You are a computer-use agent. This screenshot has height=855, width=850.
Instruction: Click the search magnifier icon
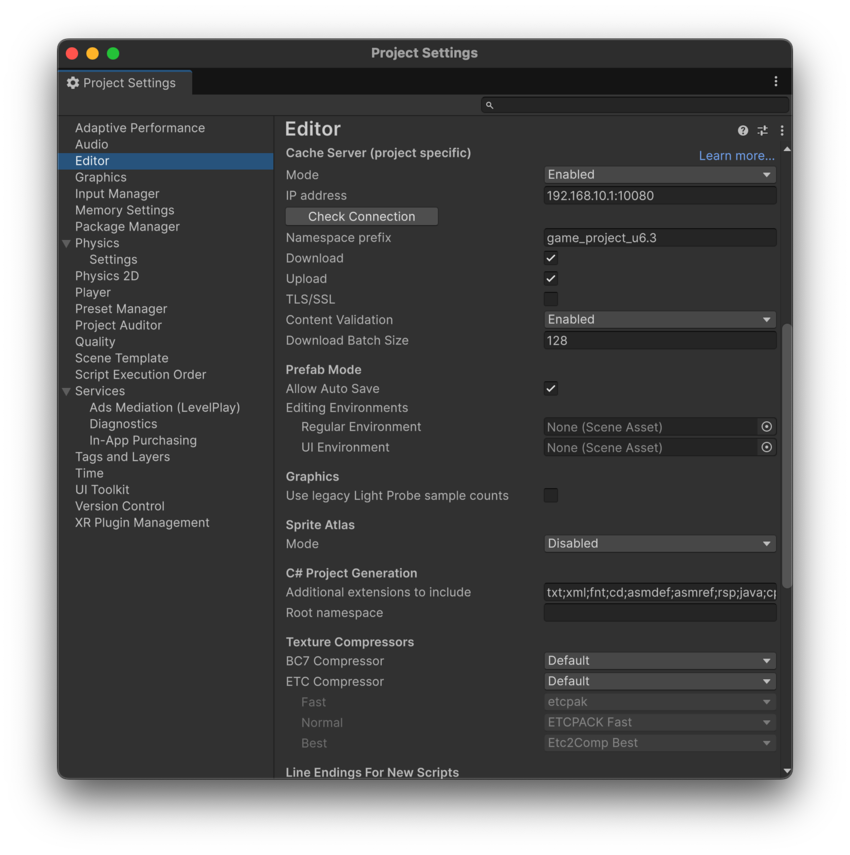489,105
